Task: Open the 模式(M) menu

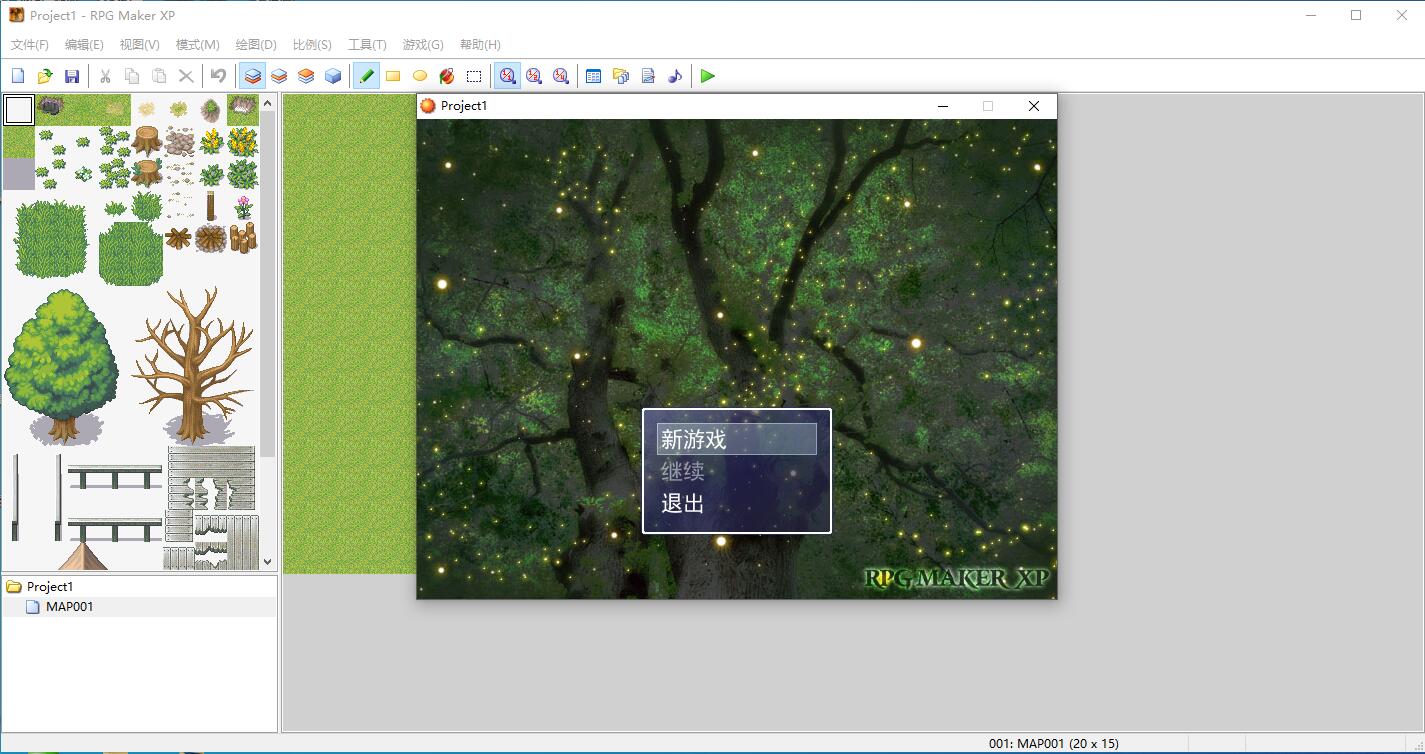Action: (197, 45)
